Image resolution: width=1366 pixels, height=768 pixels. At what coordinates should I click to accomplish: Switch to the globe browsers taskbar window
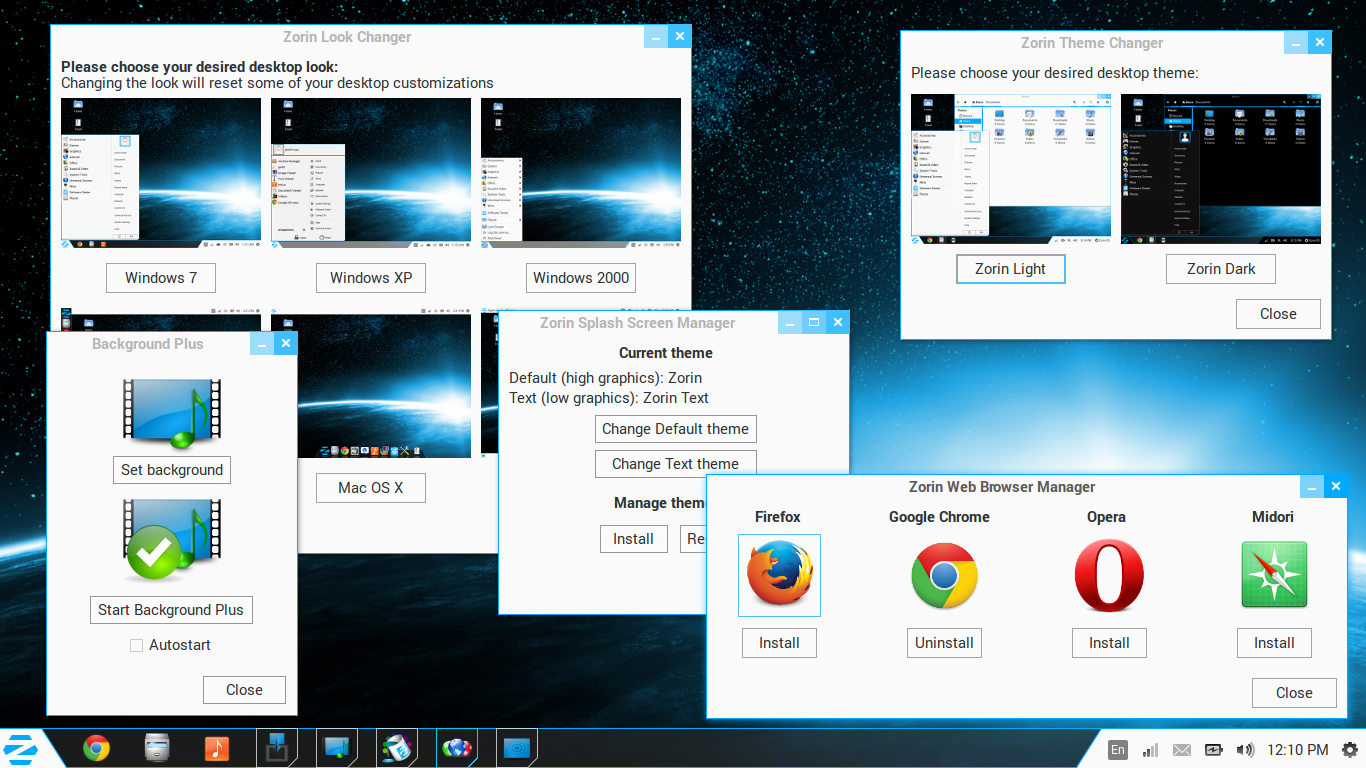(x=457, y=748)
